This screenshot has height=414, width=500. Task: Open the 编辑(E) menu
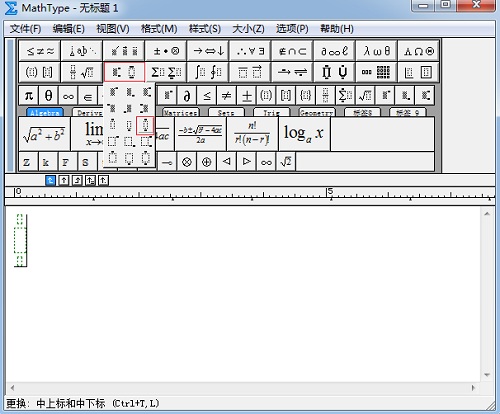pyautogui.click(x=69, y=29)
